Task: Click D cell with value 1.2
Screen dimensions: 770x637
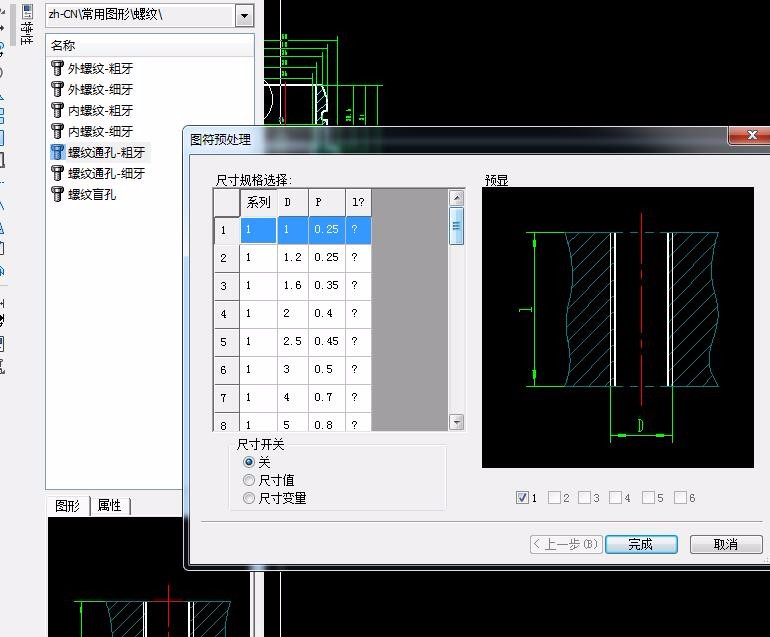Action: click(293, 258)
